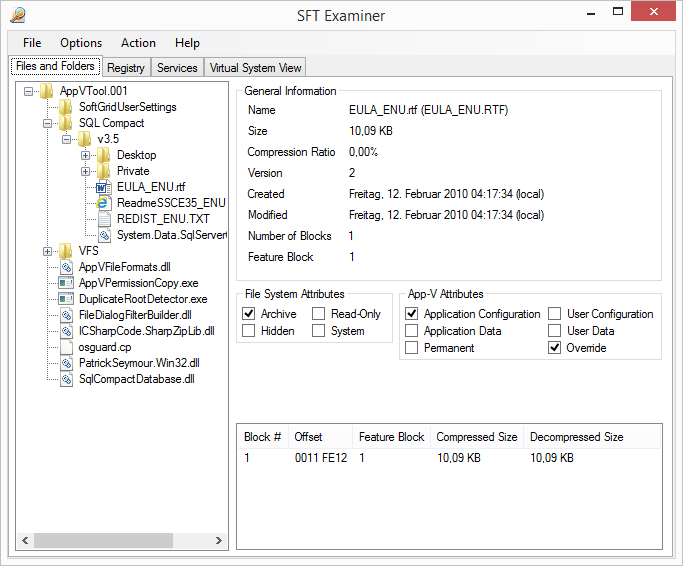Image resolution: width=683 pixels, height=566 pixels.
Task: Click the Word icon of EULA_ENU.rtf
Action: click(104, 187)
